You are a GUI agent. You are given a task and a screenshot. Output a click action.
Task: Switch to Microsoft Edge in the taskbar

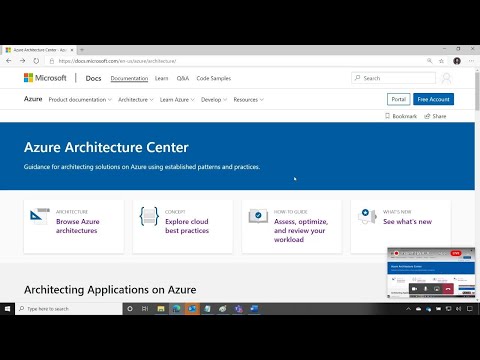(x=176, y=309)
